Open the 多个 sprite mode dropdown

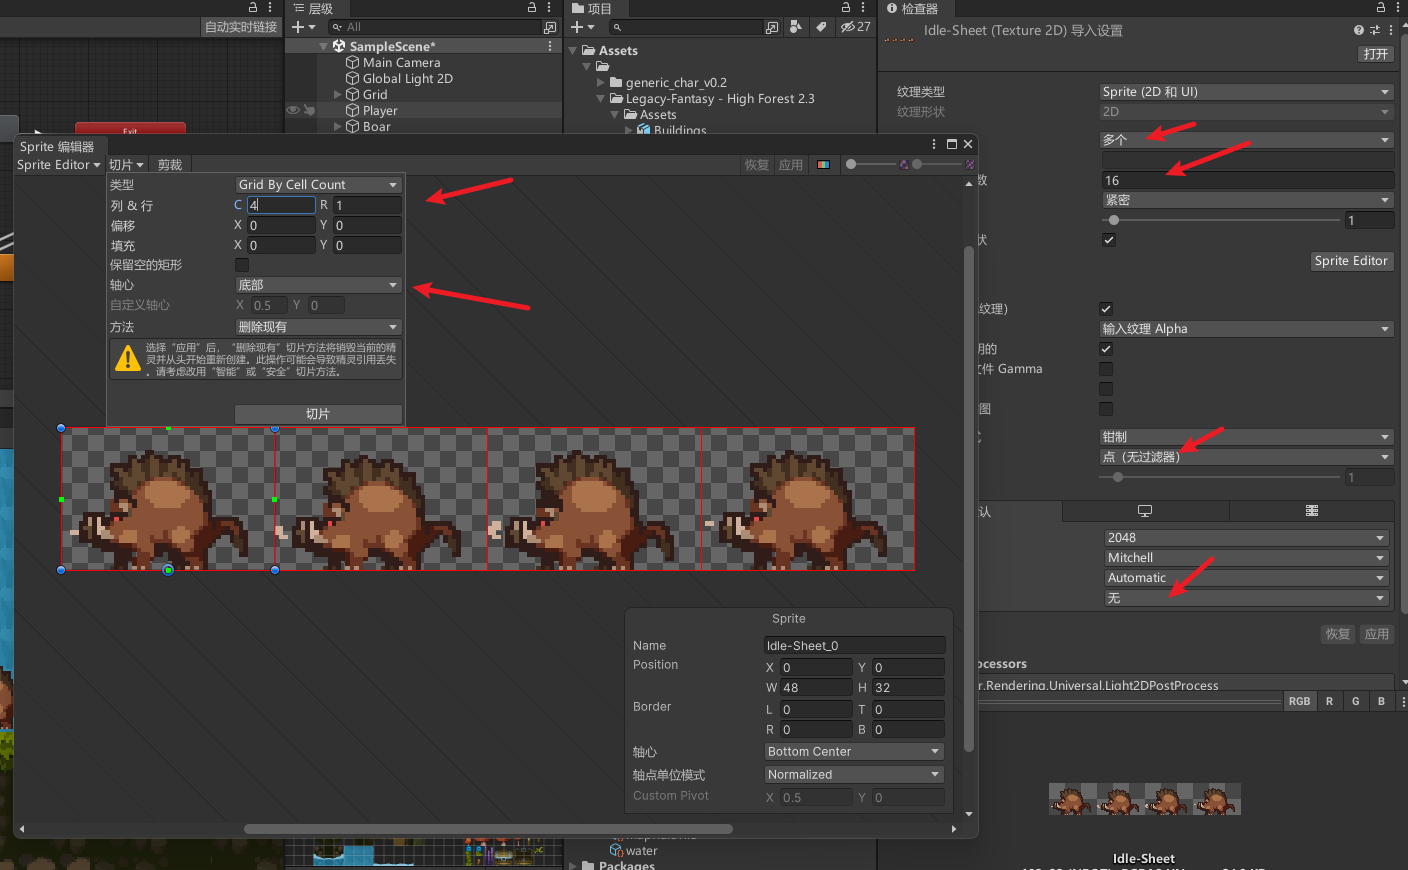(1246, 140)
